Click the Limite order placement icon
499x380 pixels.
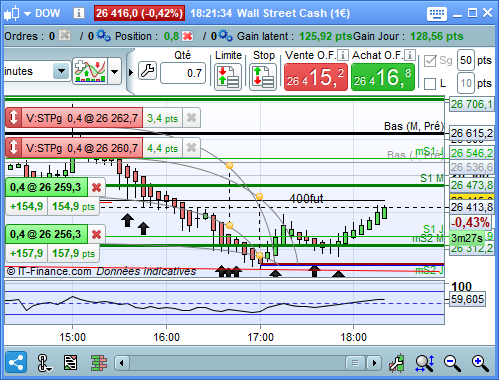click(228, 77)
